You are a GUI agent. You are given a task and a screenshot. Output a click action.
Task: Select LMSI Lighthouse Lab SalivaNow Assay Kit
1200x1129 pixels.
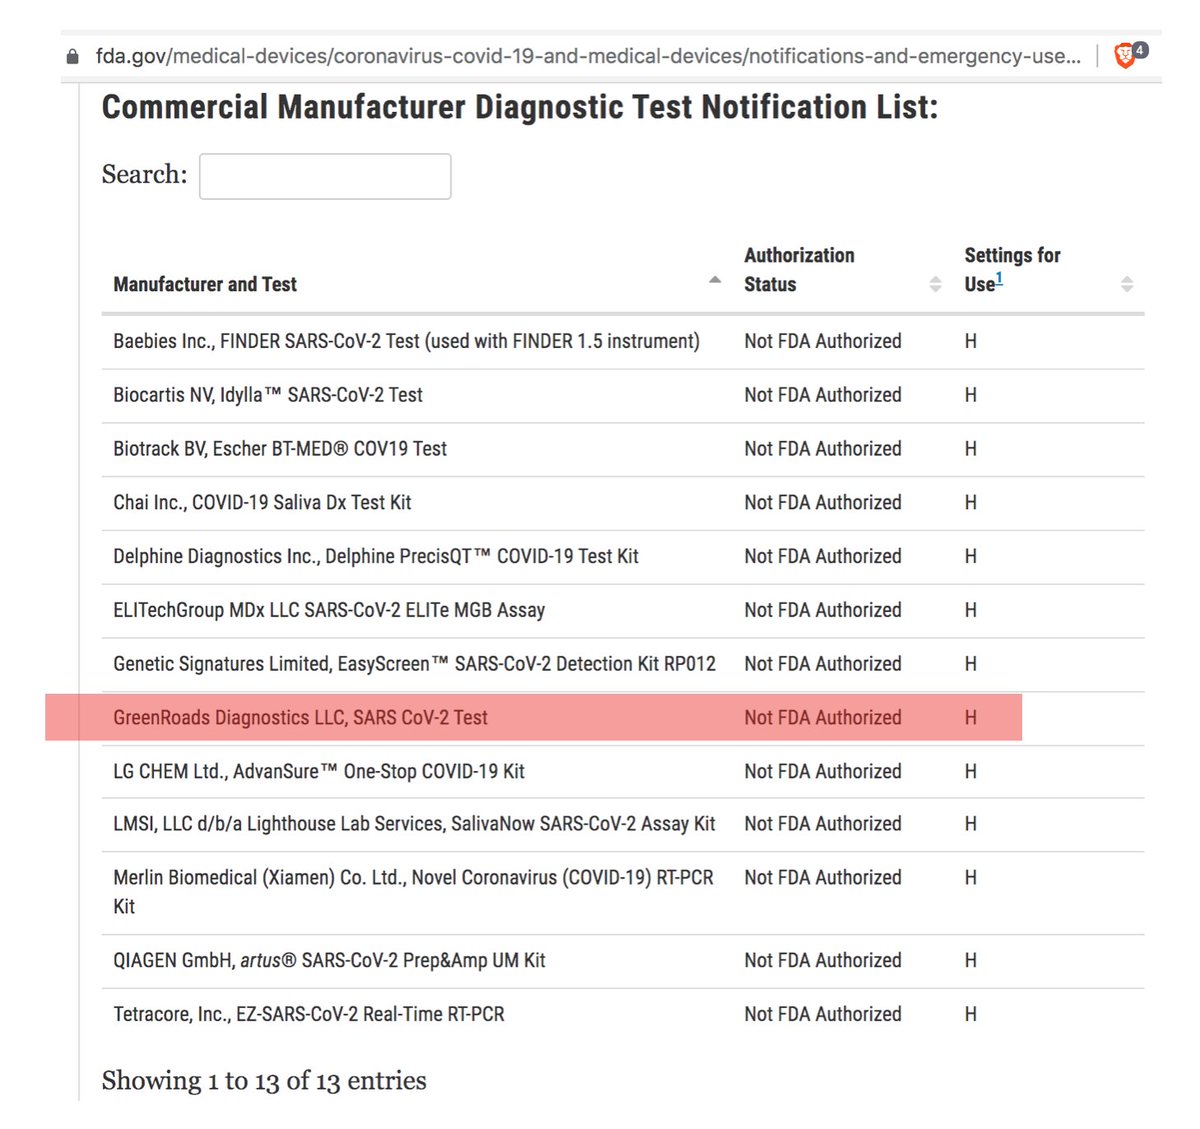[414, 824]
